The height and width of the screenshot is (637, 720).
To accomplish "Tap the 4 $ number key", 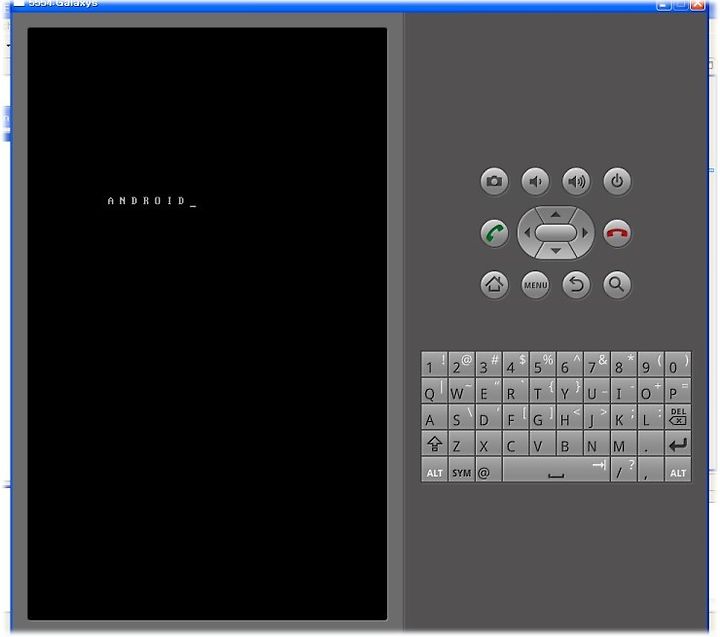I will [515, 364].
